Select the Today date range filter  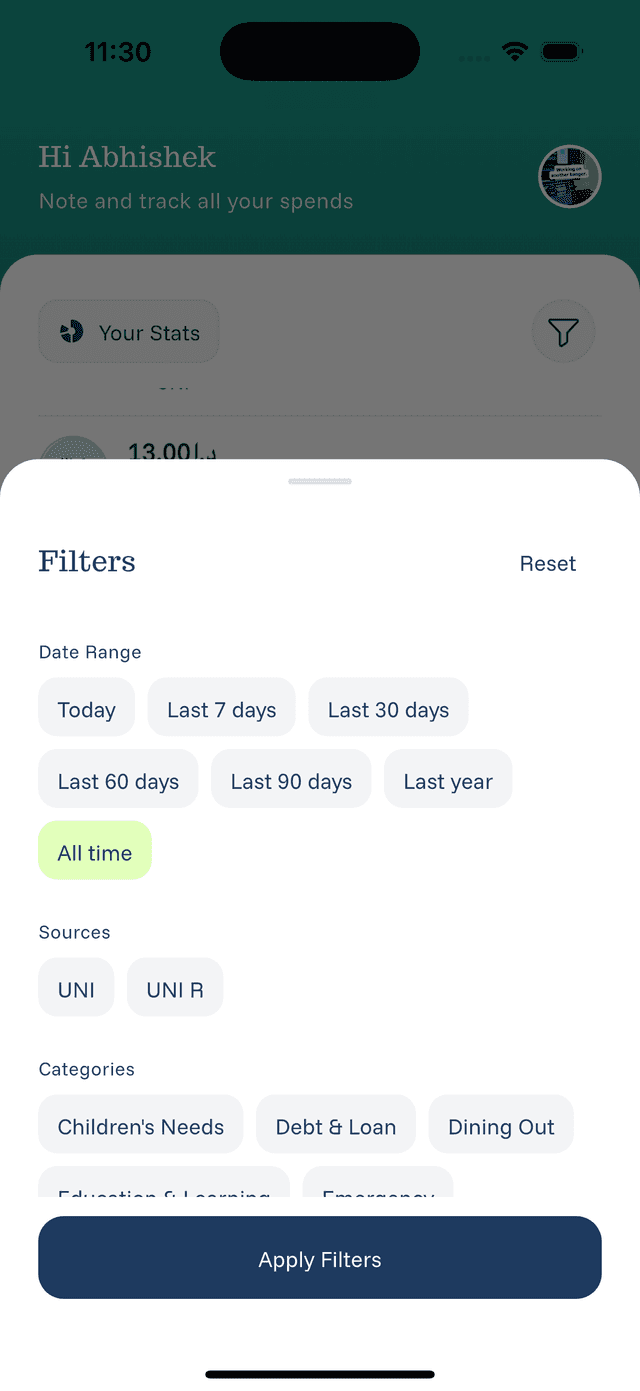(86, 708)
